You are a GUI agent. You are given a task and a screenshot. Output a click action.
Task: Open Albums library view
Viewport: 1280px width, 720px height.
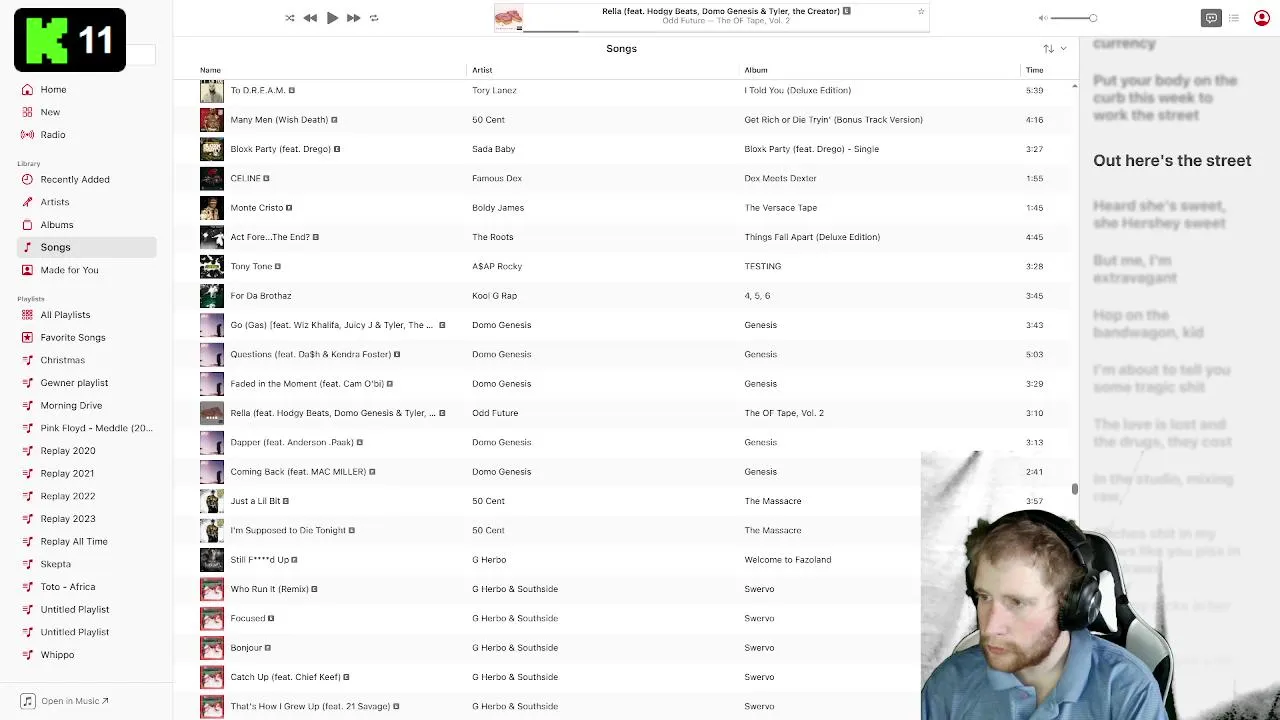click(57, 225)
